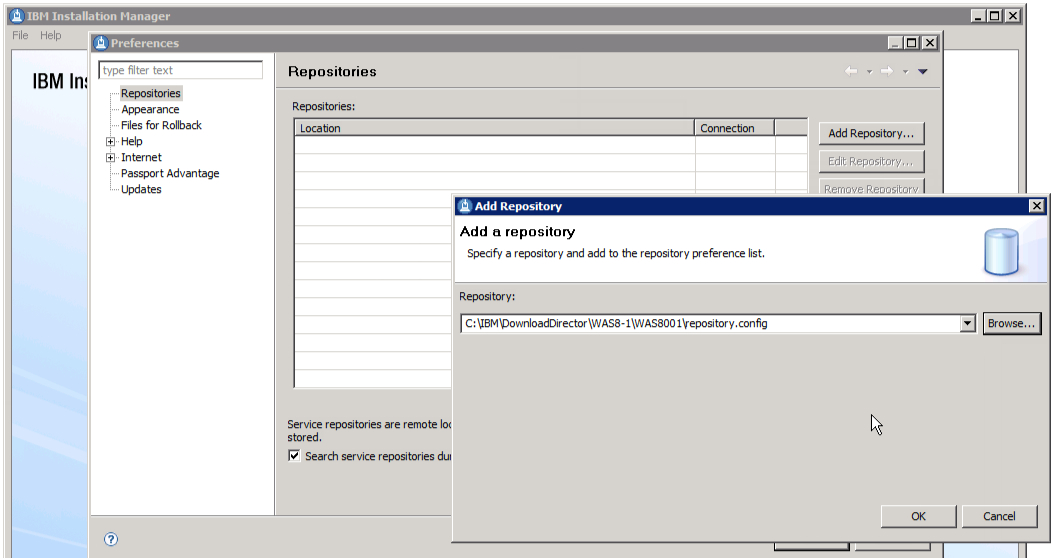Click the Connection column header
The image size is (1064, 558).
734,128
